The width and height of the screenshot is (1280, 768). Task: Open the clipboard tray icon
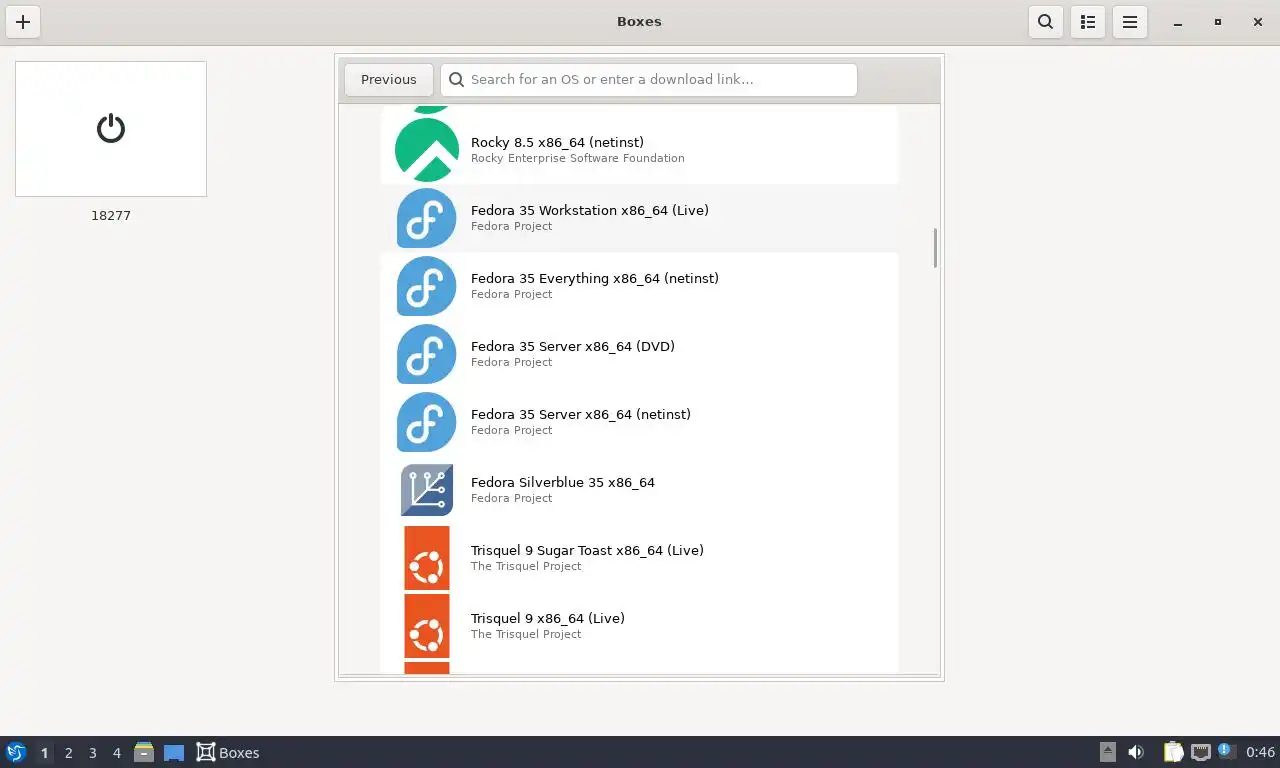(x=1173, y=752)
